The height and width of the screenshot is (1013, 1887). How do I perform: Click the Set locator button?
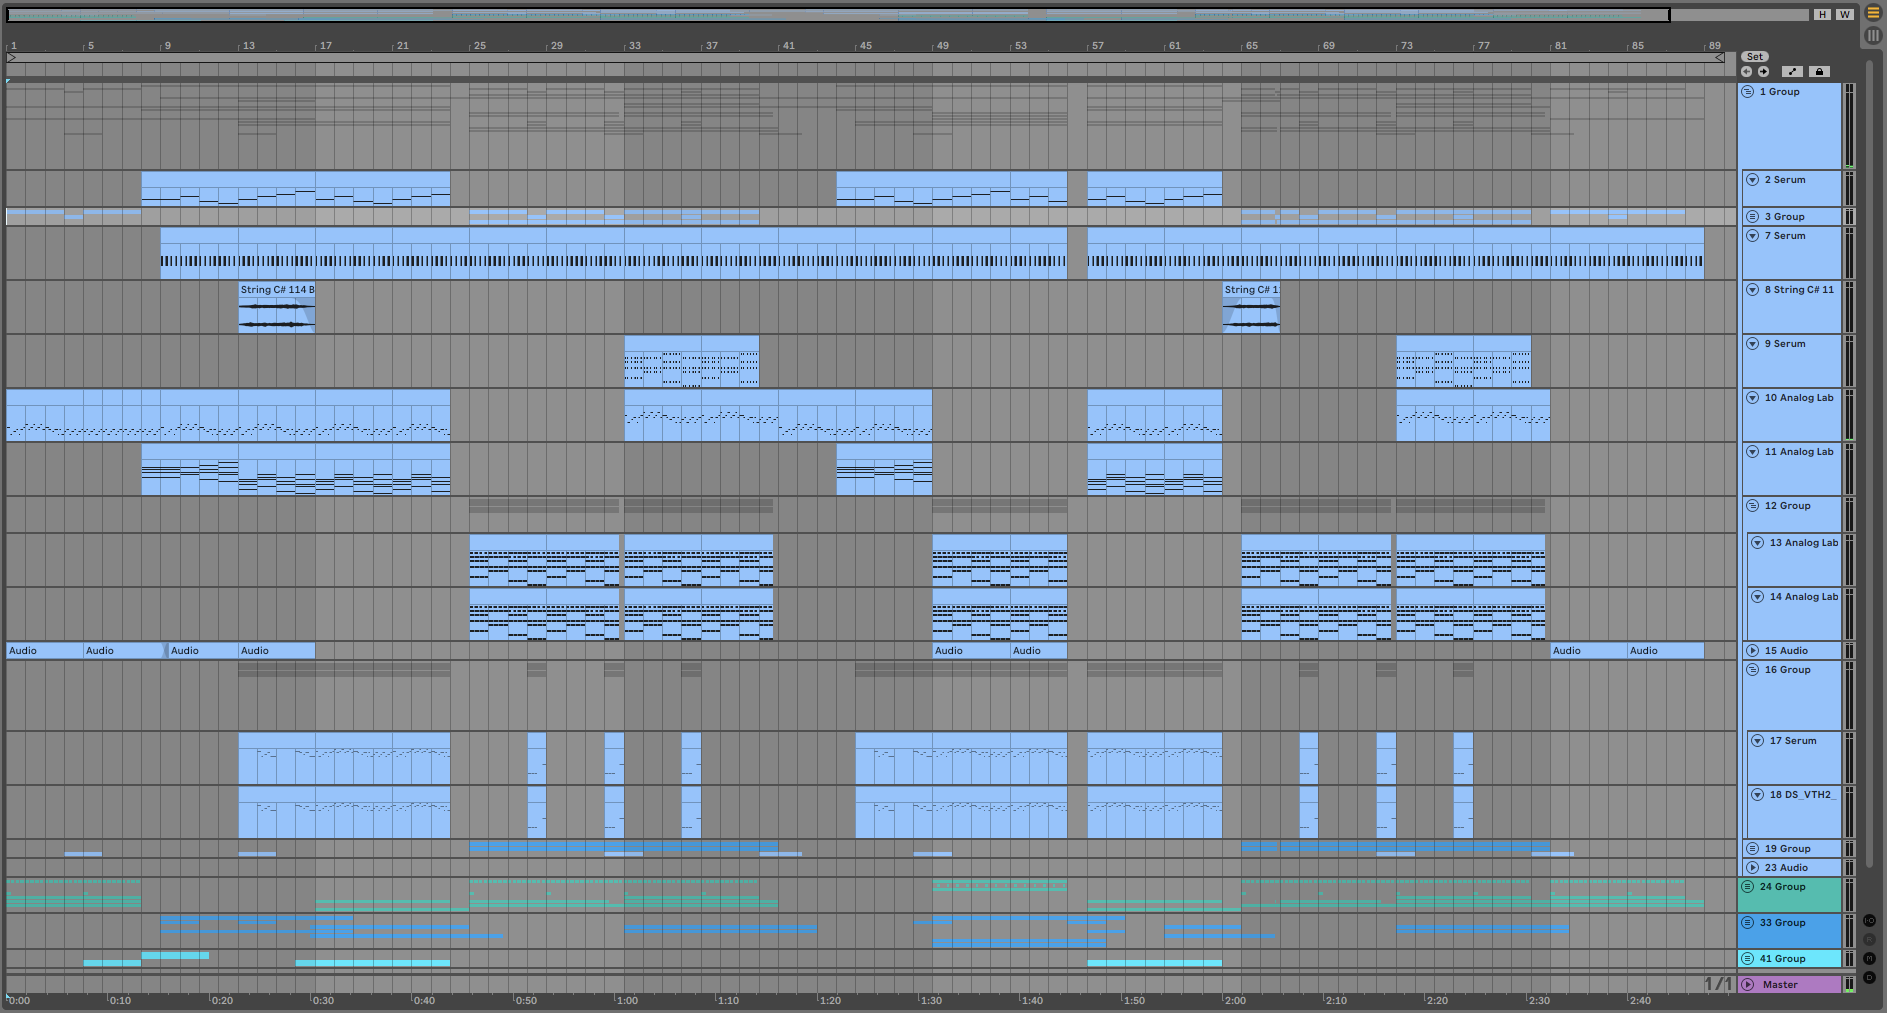click(1755, 57)
